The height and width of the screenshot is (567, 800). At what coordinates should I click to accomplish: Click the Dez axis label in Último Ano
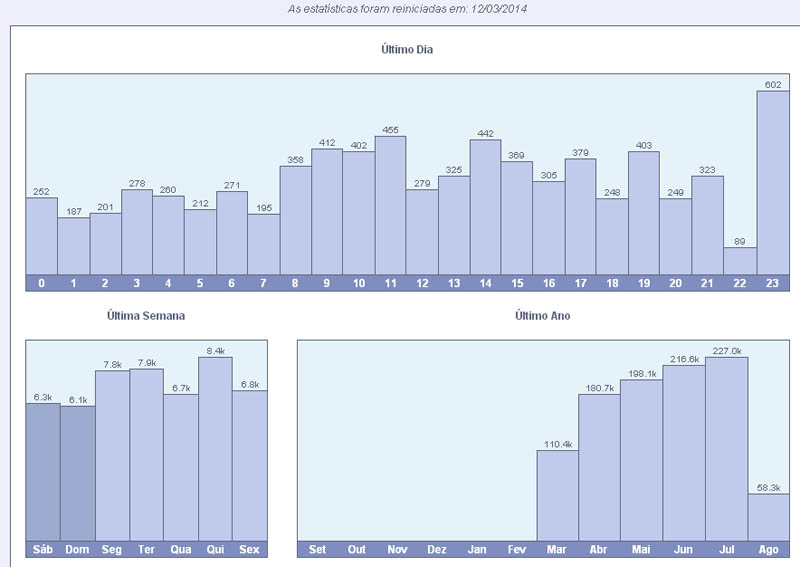point(437,550)
